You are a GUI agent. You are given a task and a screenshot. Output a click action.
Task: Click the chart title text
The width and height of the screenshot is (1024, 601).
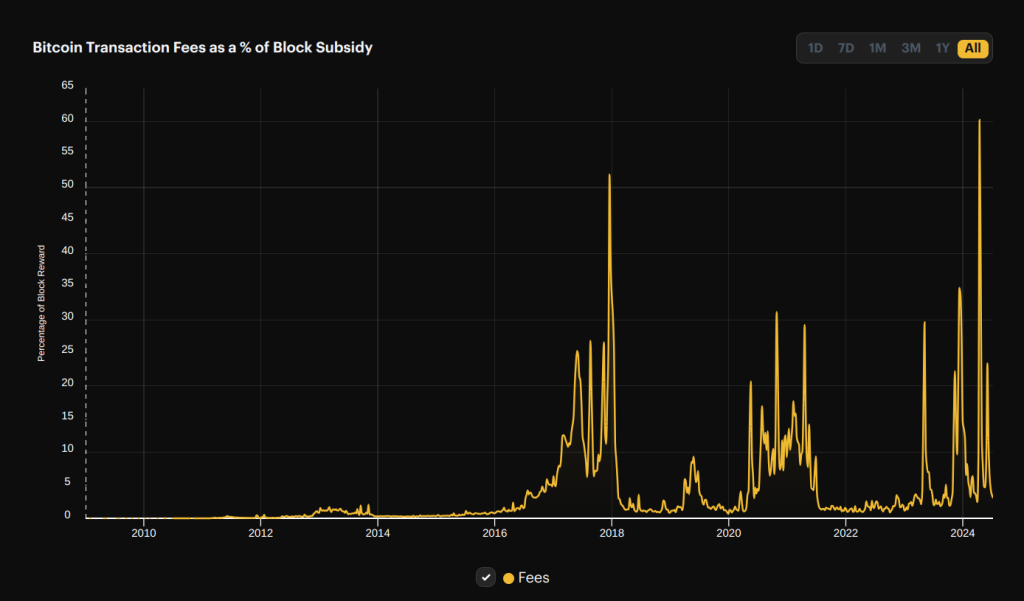(x=202, y=48)
